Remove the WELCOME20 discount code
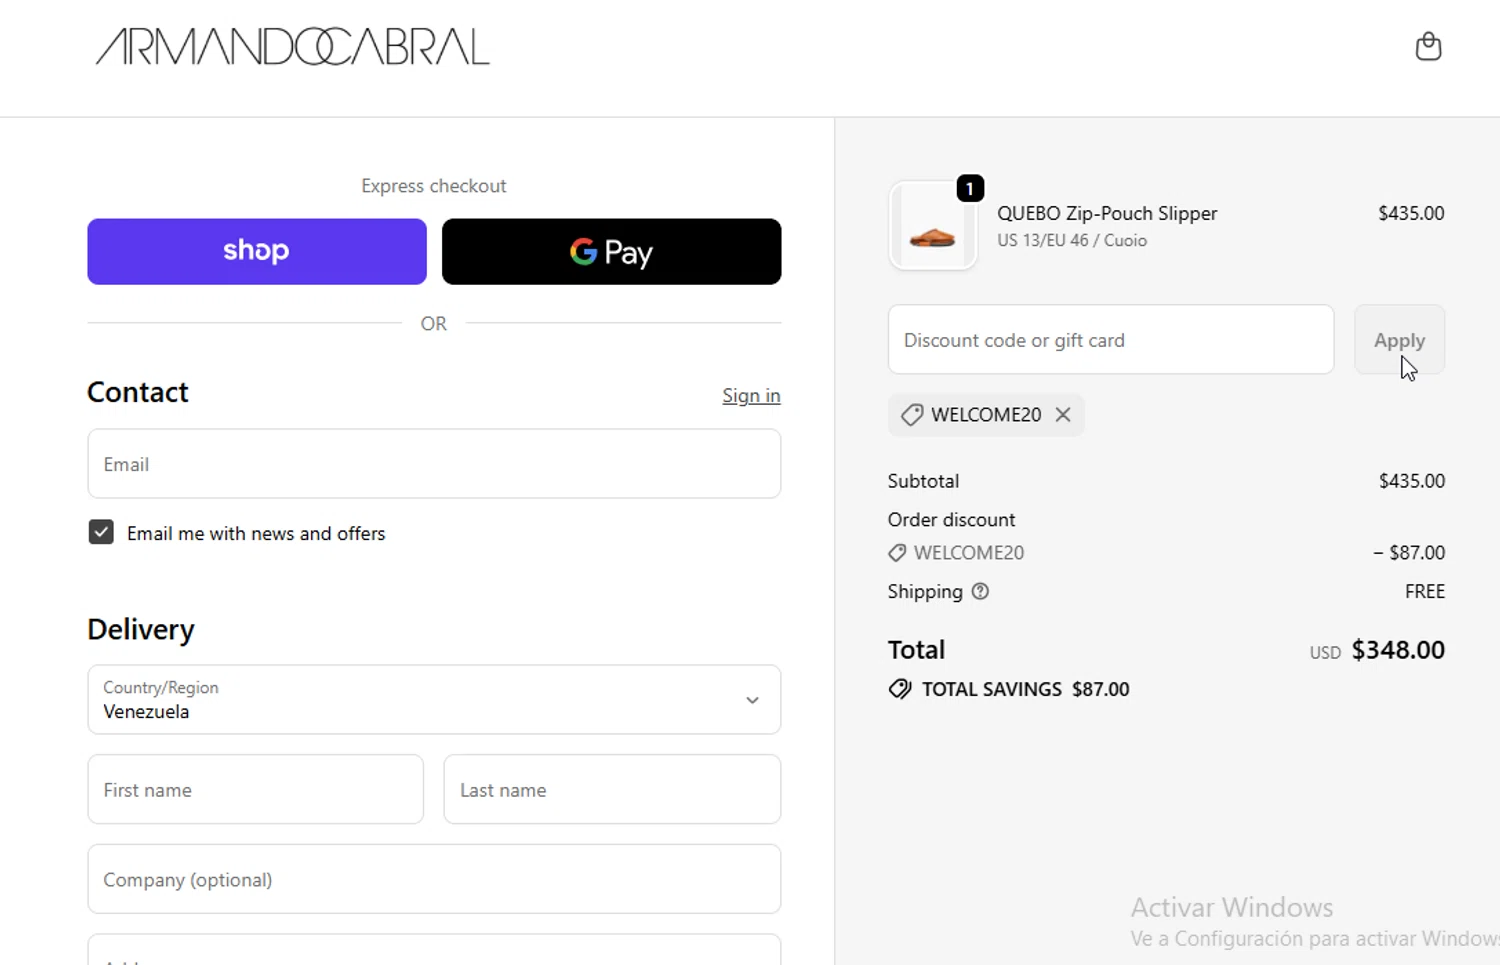Viewport: 1500px width, 965px height. (x=1063, y=414)
